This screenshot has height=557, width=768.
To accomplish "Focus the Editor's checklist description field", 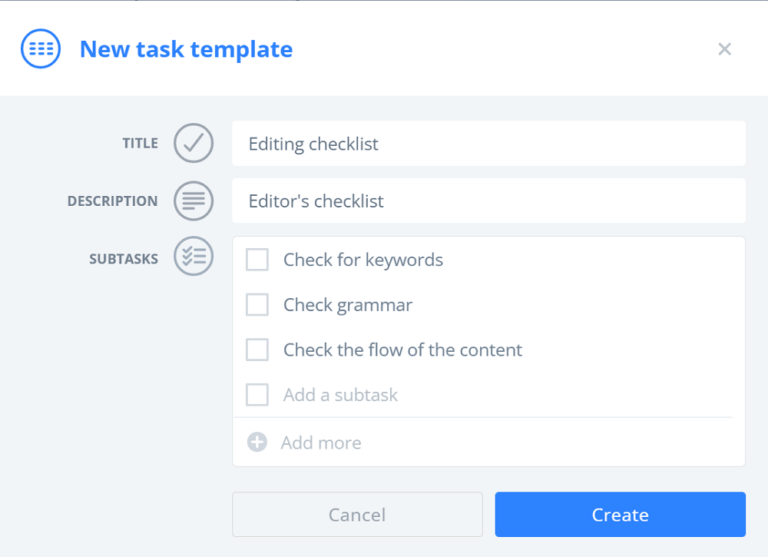I will [x=489, y=201].
